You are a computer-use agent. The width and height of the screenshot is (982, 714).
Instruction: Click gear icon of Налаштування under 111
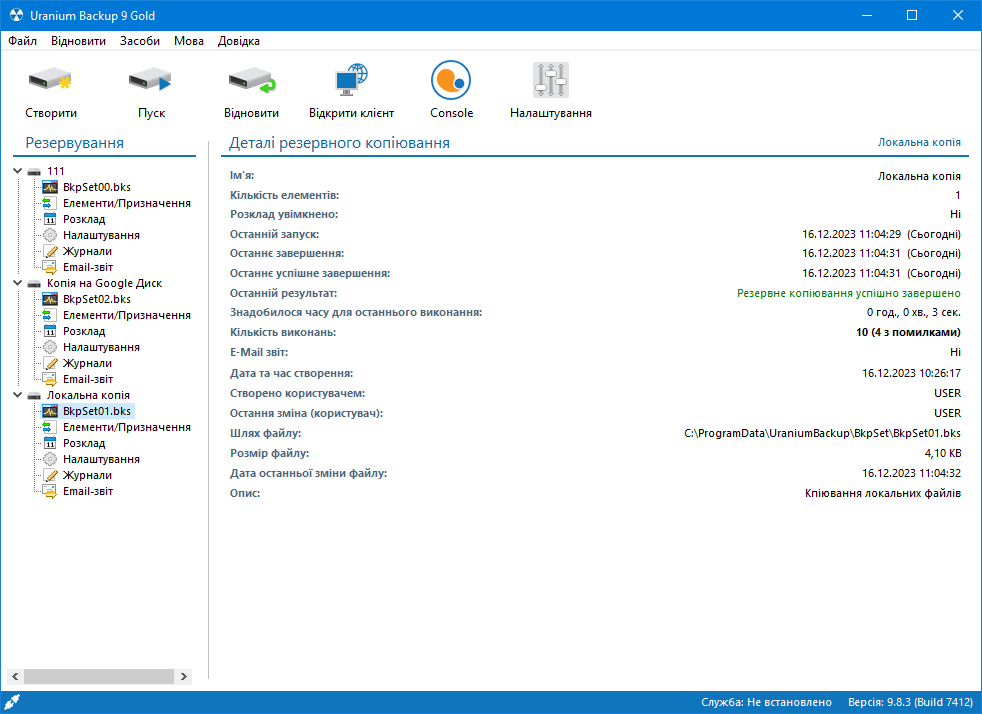point(50,235)
